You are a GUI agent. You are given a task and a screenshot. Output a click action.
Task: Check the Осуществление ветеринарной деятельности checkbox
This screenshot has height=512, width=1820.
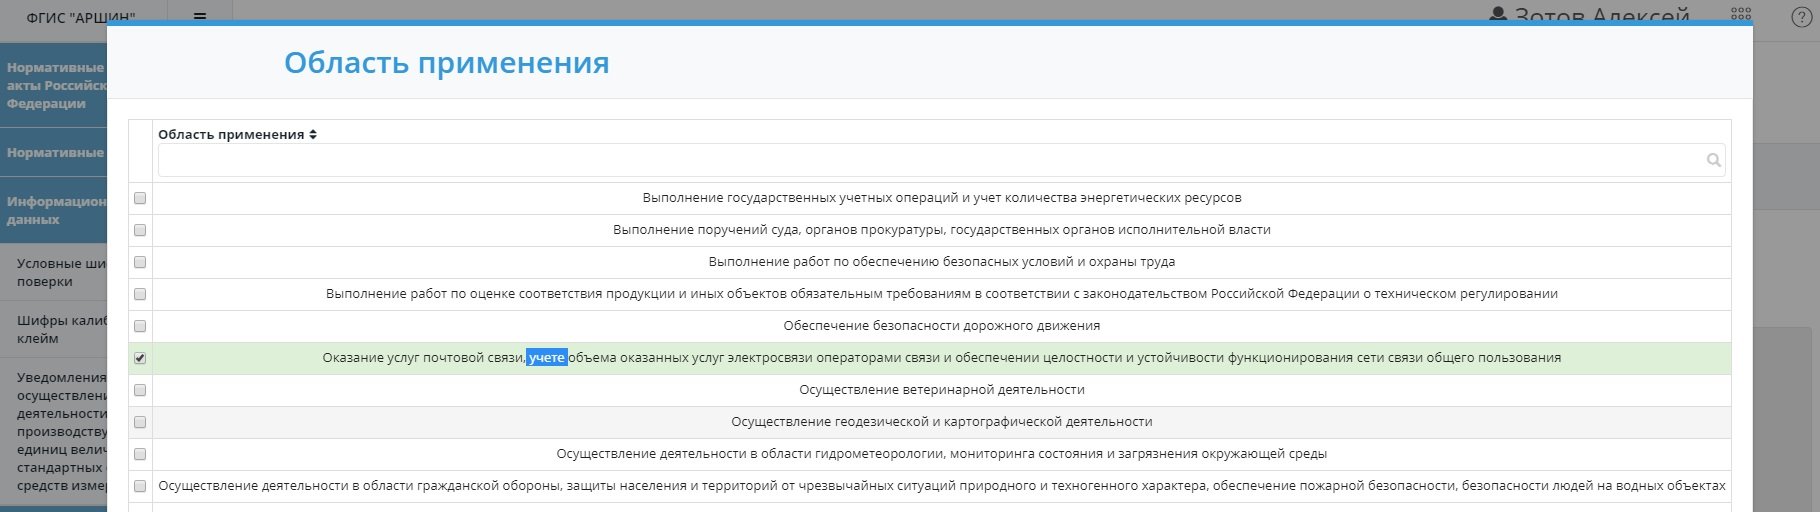pos(140,390)
